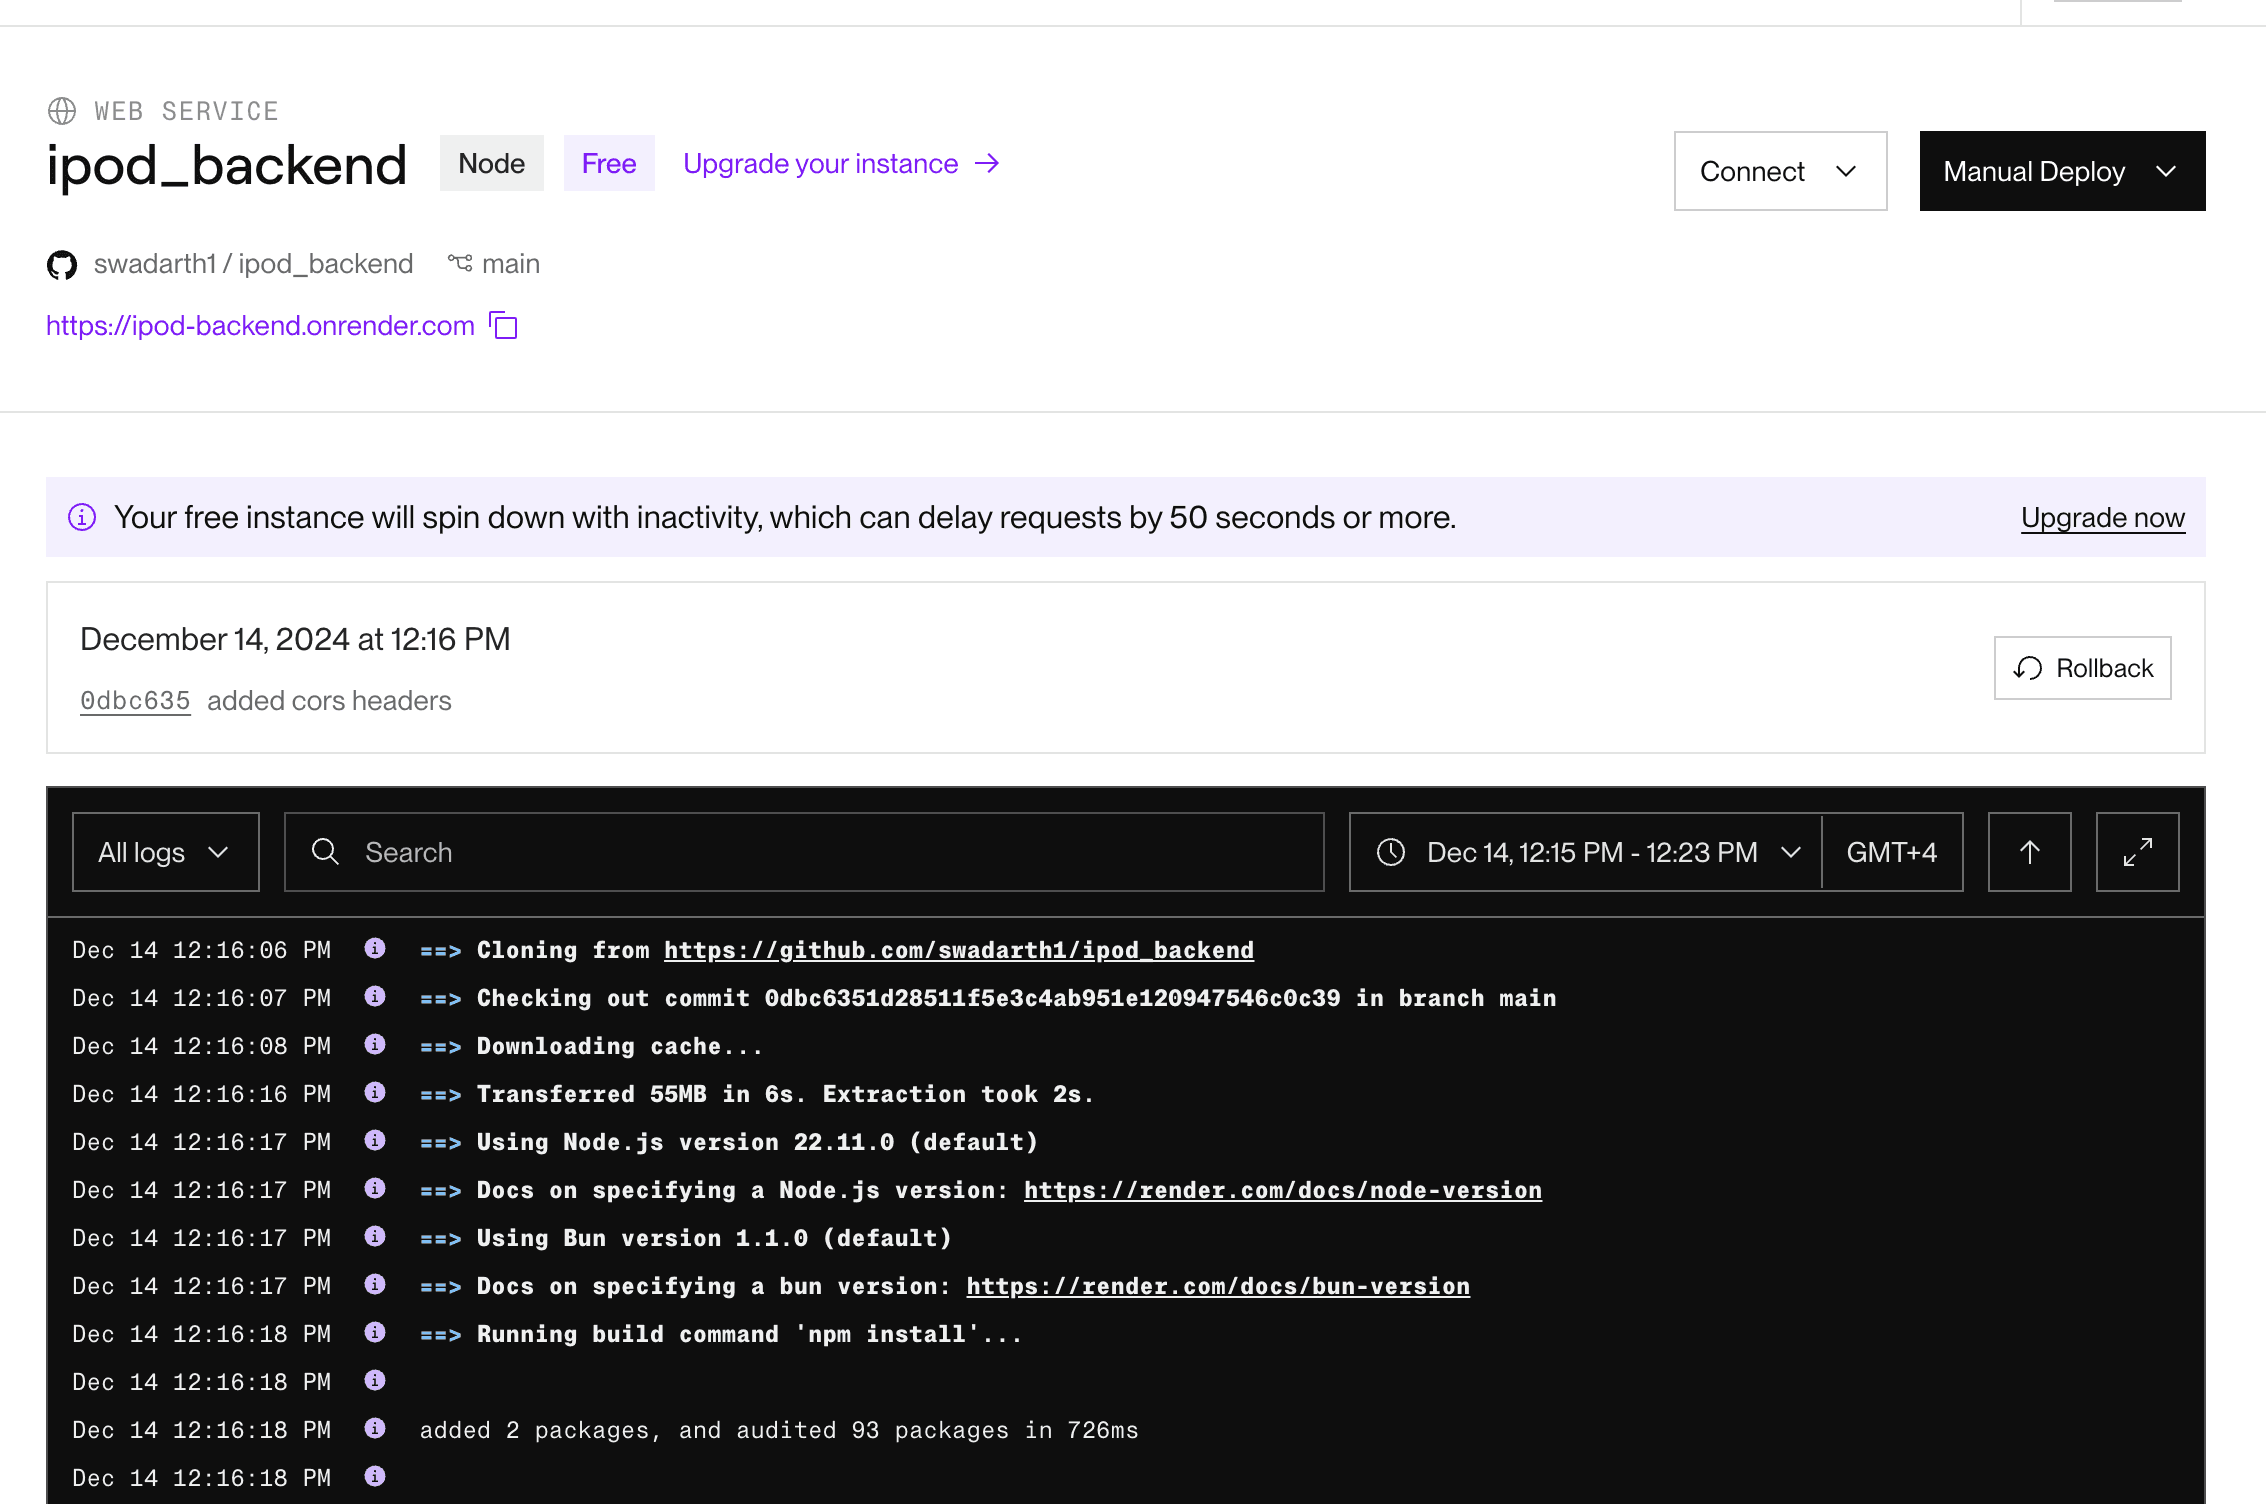Open the All logs filter dropdown
This screenshot has height=1504, width=2266.
click(x=165, y=852)
